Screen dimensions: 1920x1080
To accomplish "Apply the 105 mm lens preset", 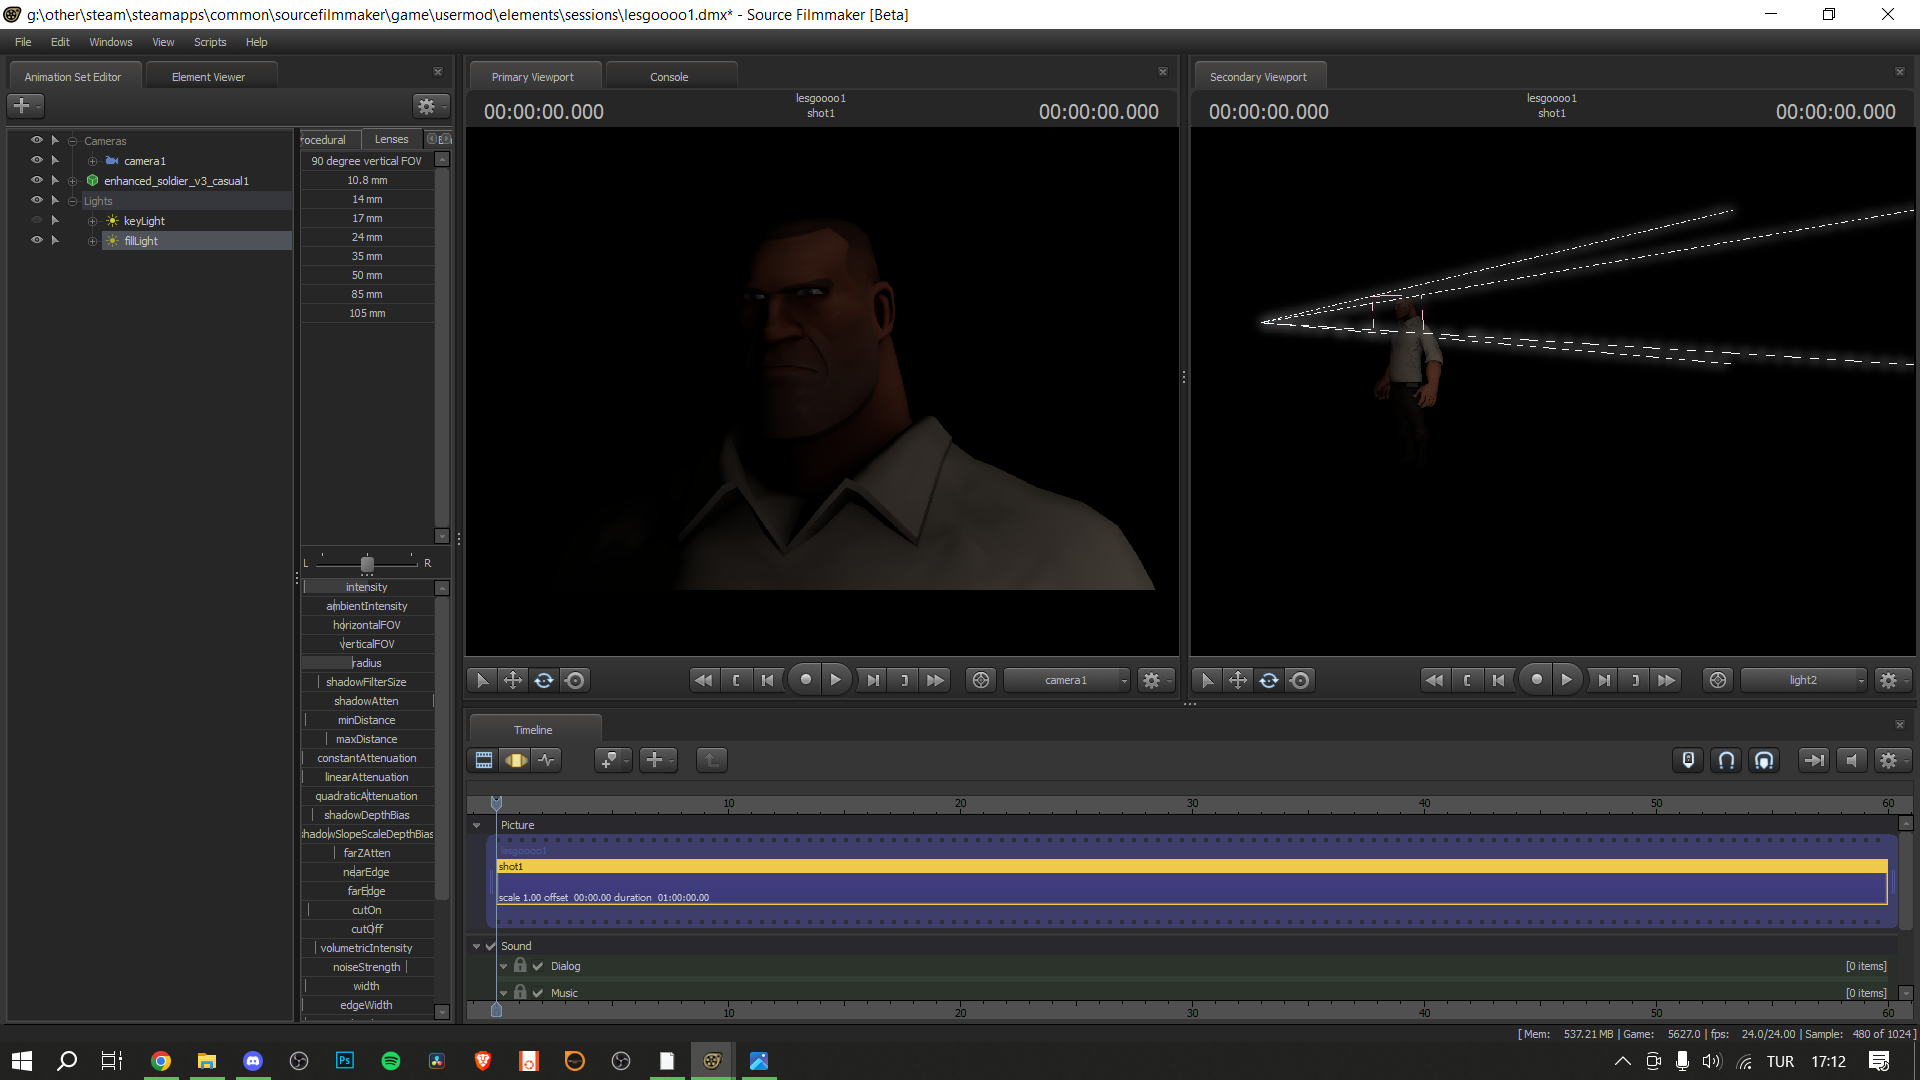I will pyautogui.click(x=367, y=313).
